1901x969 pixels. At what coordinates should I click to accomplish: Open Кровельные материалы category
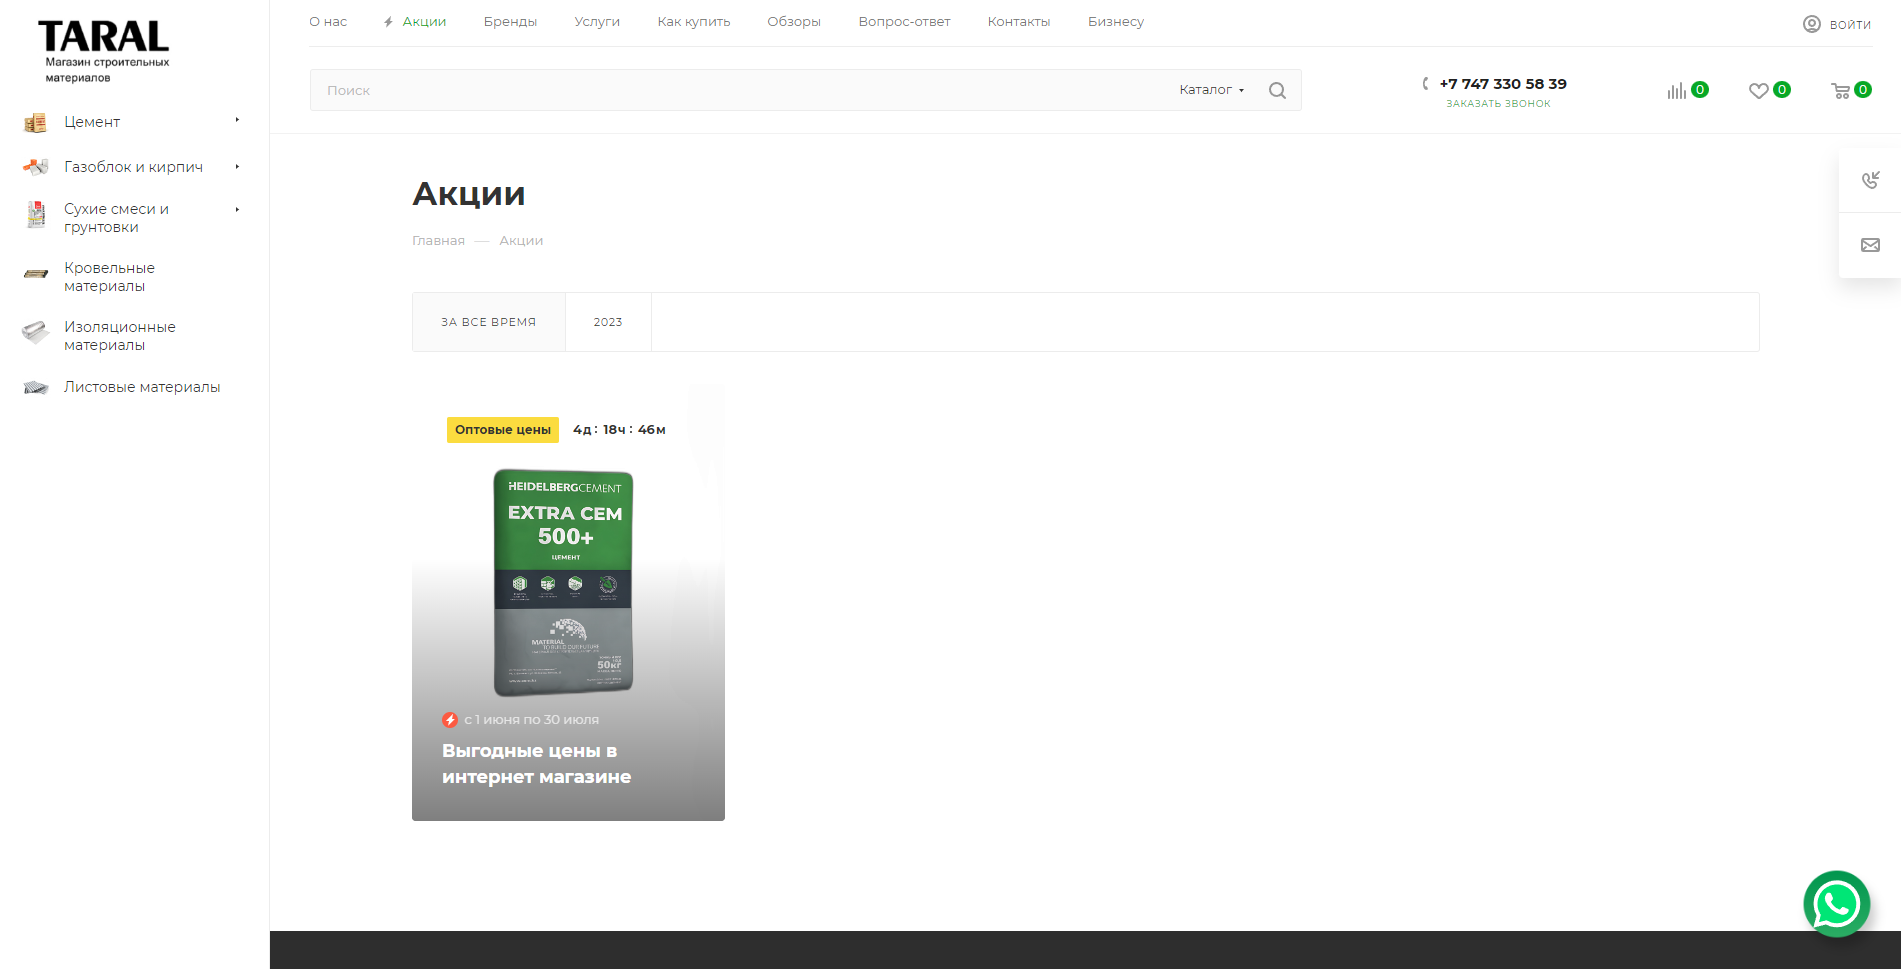click(110, 277)
